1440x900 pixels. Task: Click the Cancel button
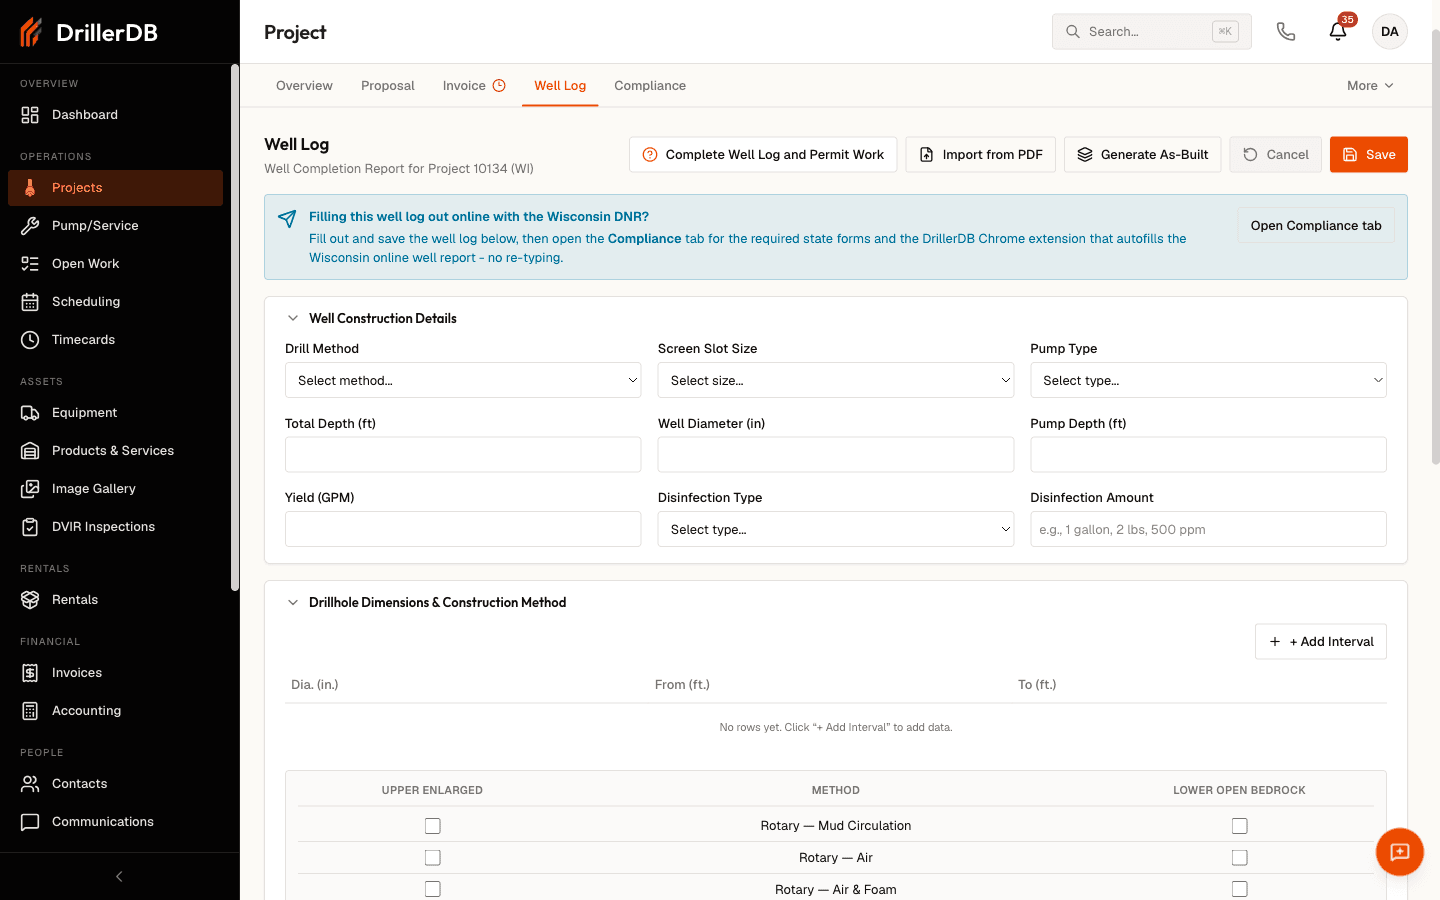pos(1276,155)
